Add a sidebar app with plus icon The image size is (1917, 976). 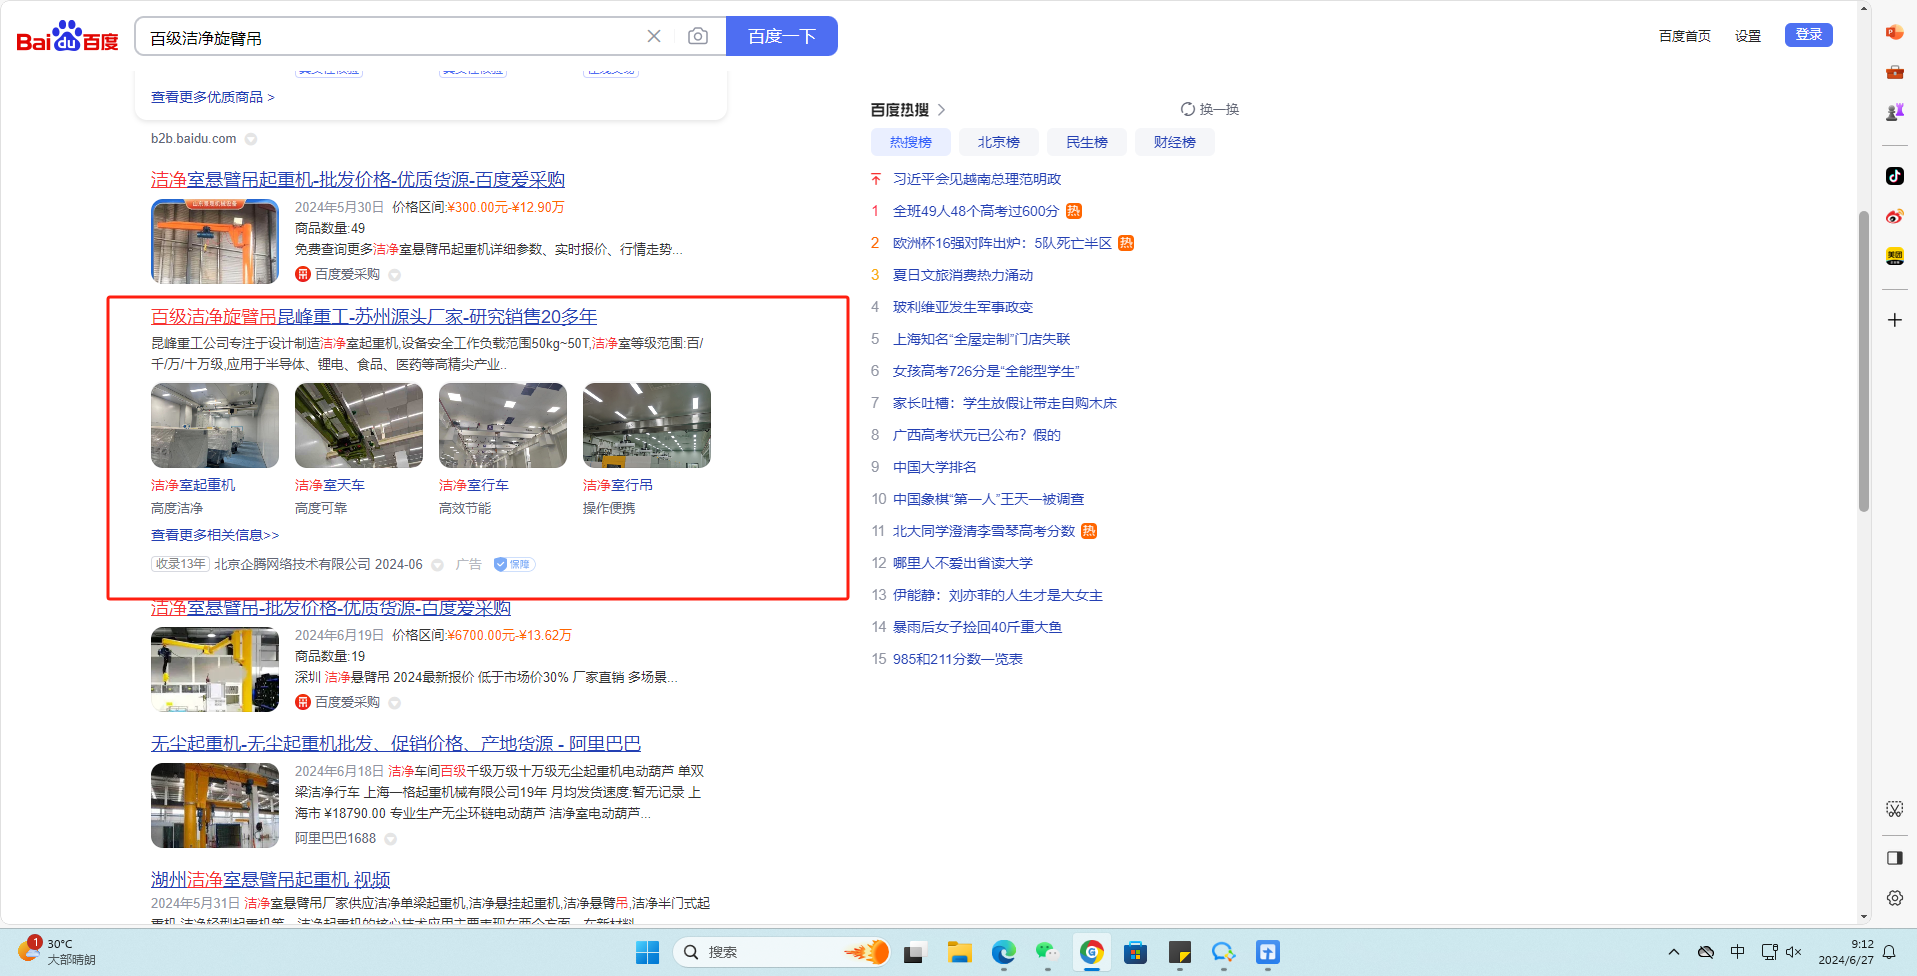pyautogui.click(x=1894, y=320)
